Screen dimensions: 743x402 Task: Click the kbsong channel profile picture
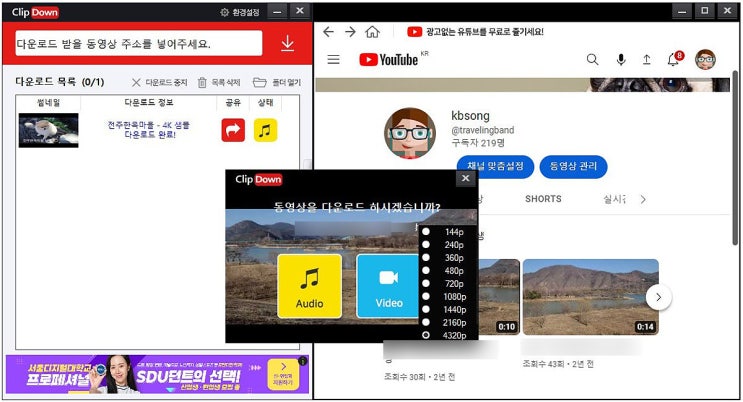tap(410, 133)
